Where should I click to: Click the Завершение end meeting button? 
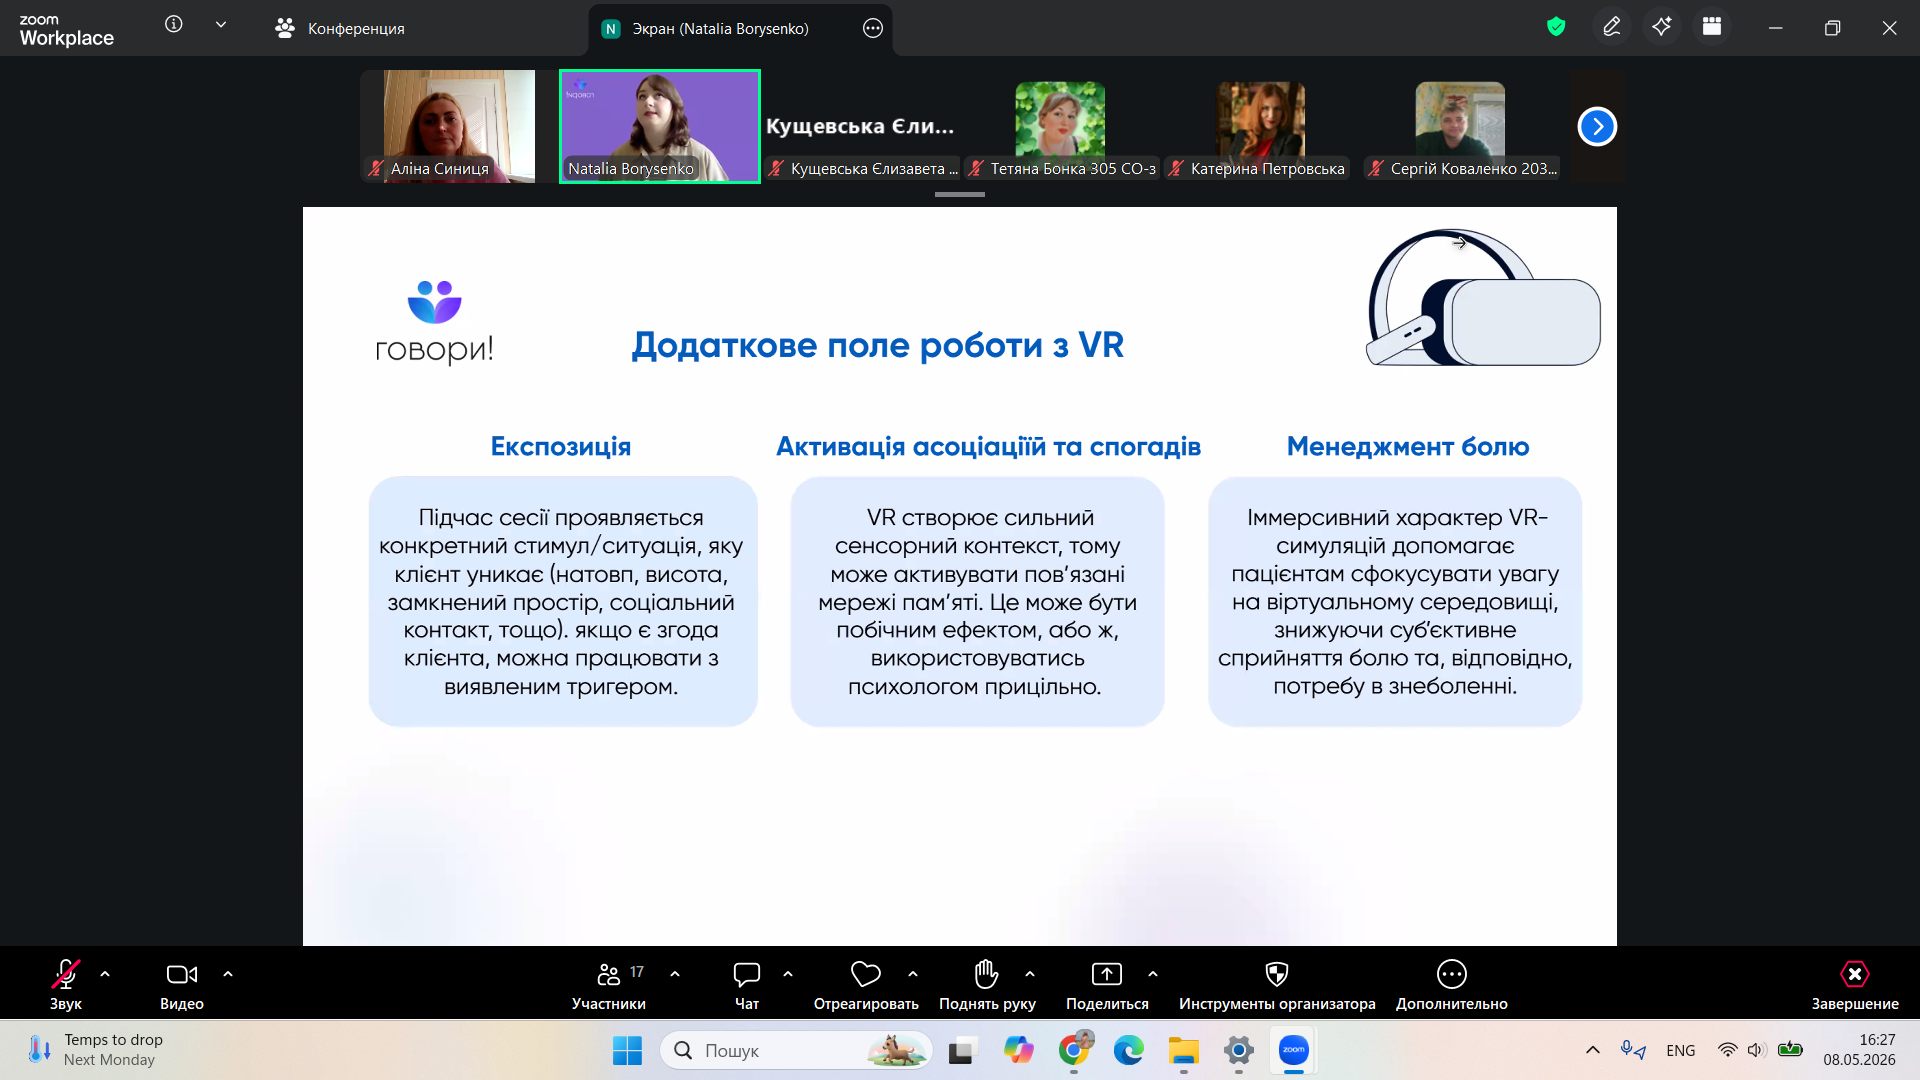(x=1855, y=984)
